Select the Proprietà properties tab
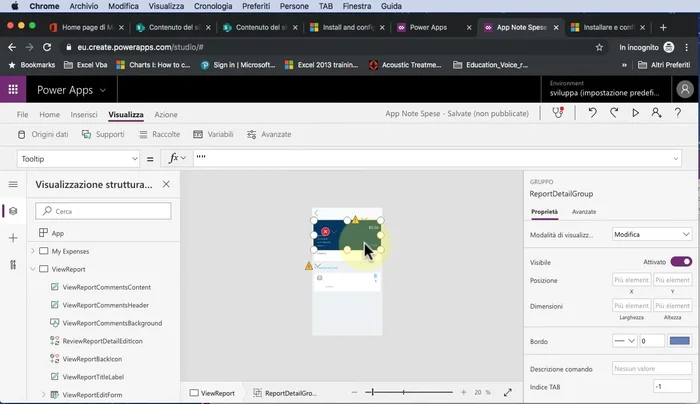This screenshot has height=404, width=700. [544, 212]
